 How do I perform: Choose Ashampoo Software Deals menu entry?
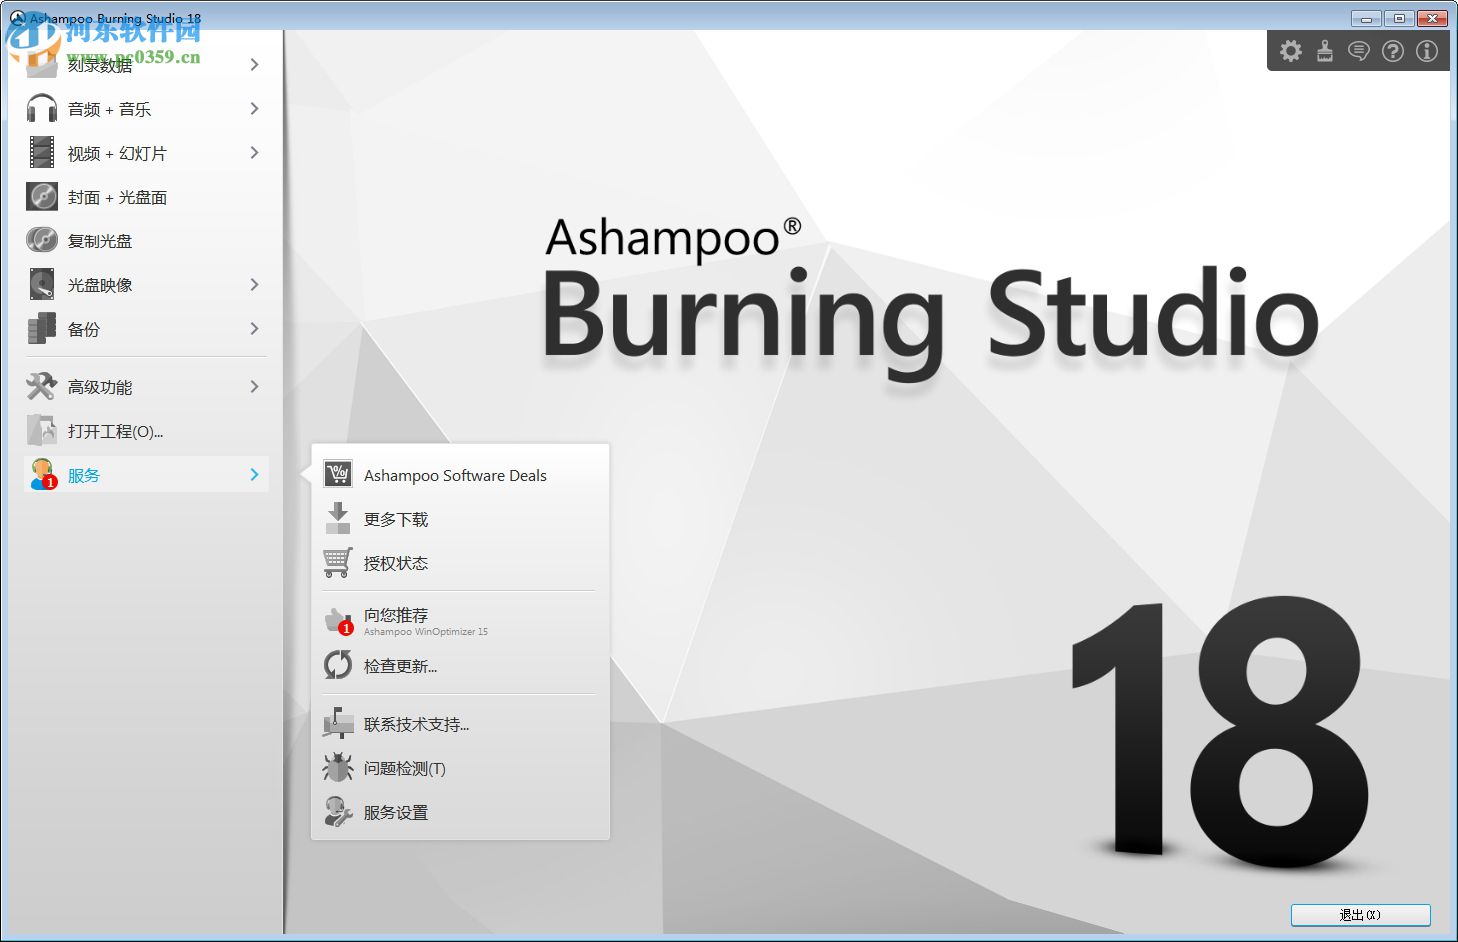[x=455, y=475]
